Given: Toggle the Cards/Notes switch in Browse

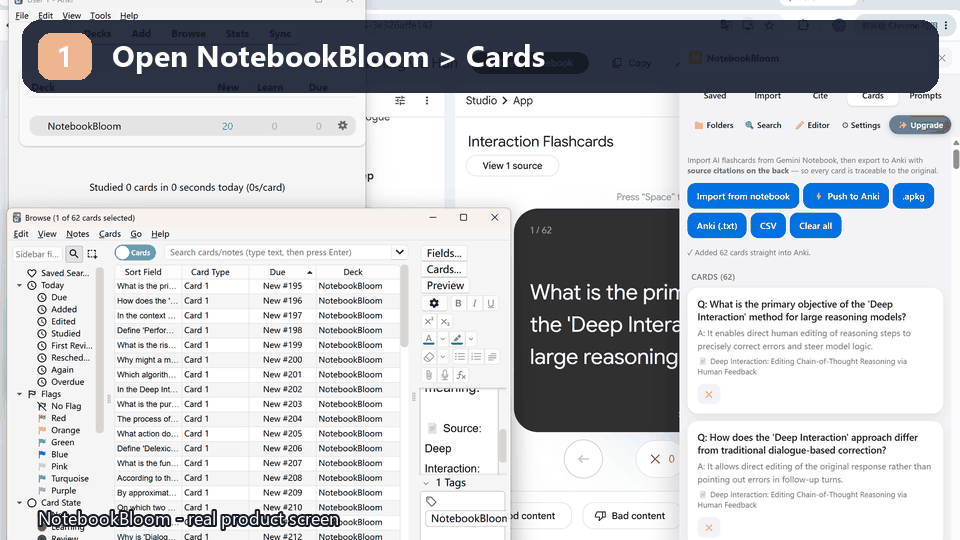Looking at the screenshot, I should click(x=135, y=252).
